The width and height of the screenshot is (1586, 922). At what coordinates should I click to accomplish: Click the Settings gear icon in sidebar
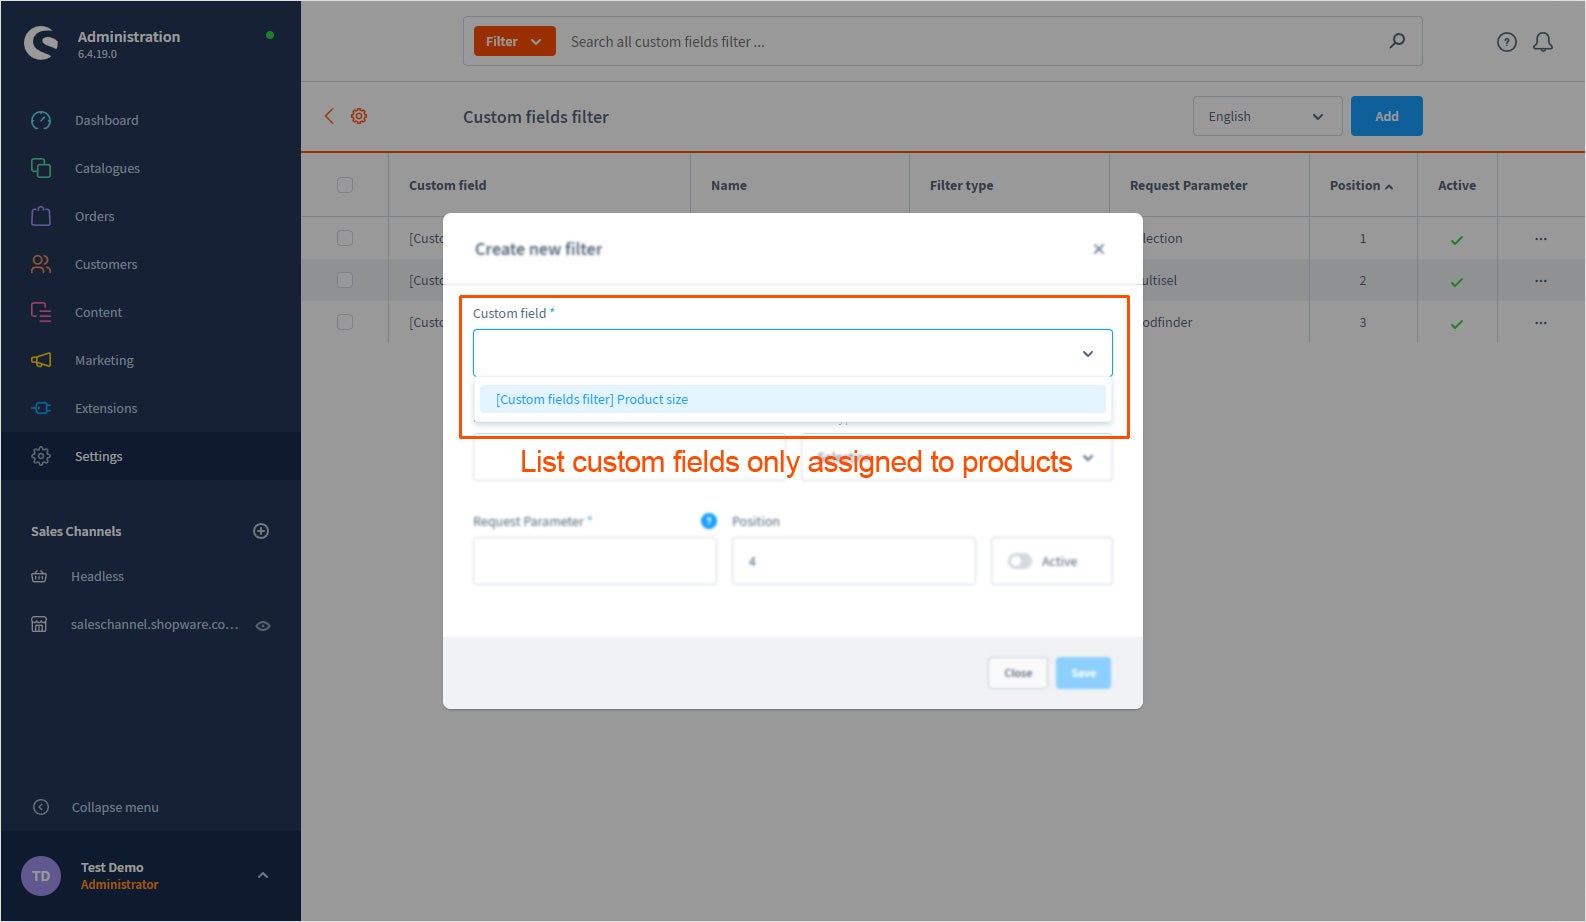(x=41, y=456)
